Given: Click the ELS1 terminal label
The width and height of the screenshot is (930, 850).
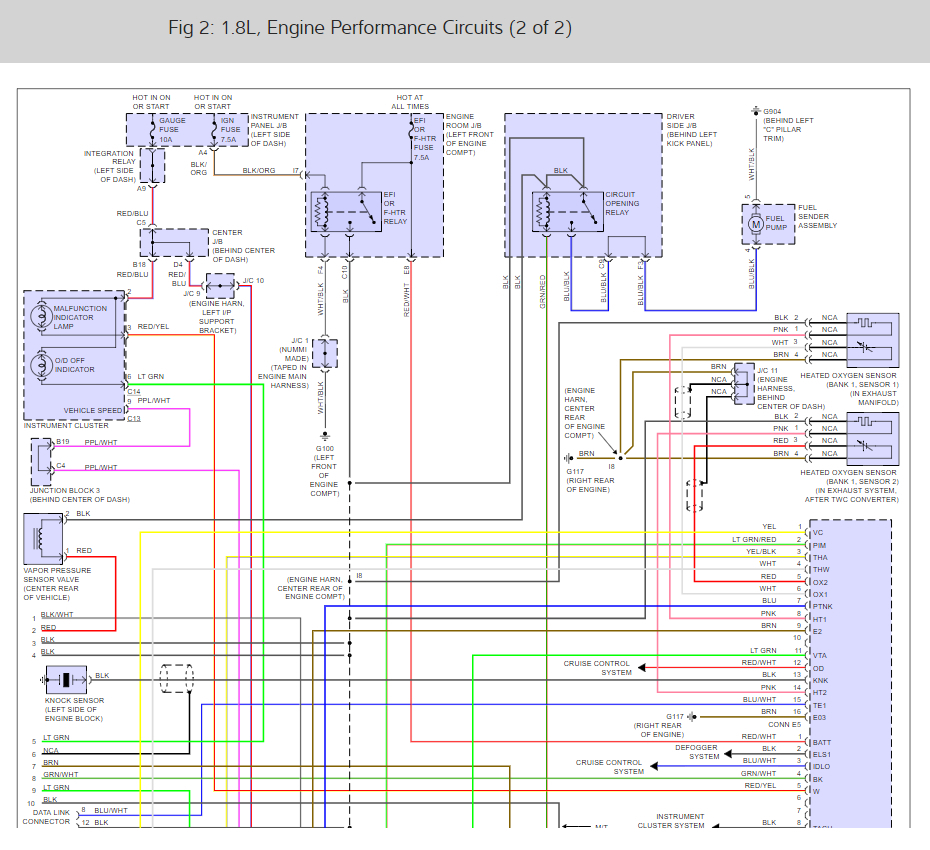Looking at the screenshot, I should click(822, 755).
